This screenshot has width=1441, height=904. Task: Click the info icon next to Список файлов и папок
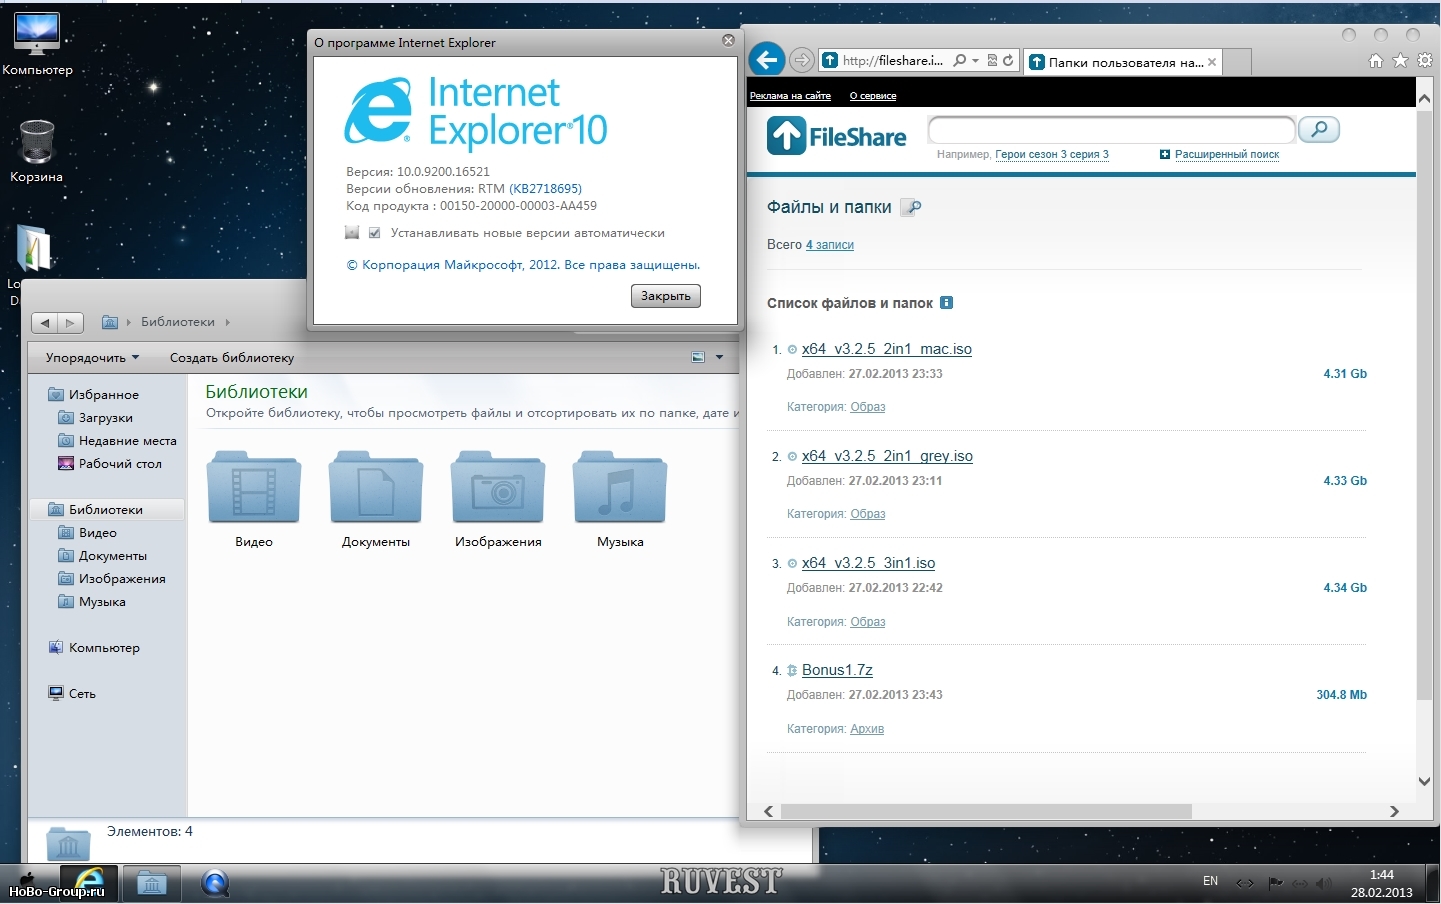click(946, 302)
